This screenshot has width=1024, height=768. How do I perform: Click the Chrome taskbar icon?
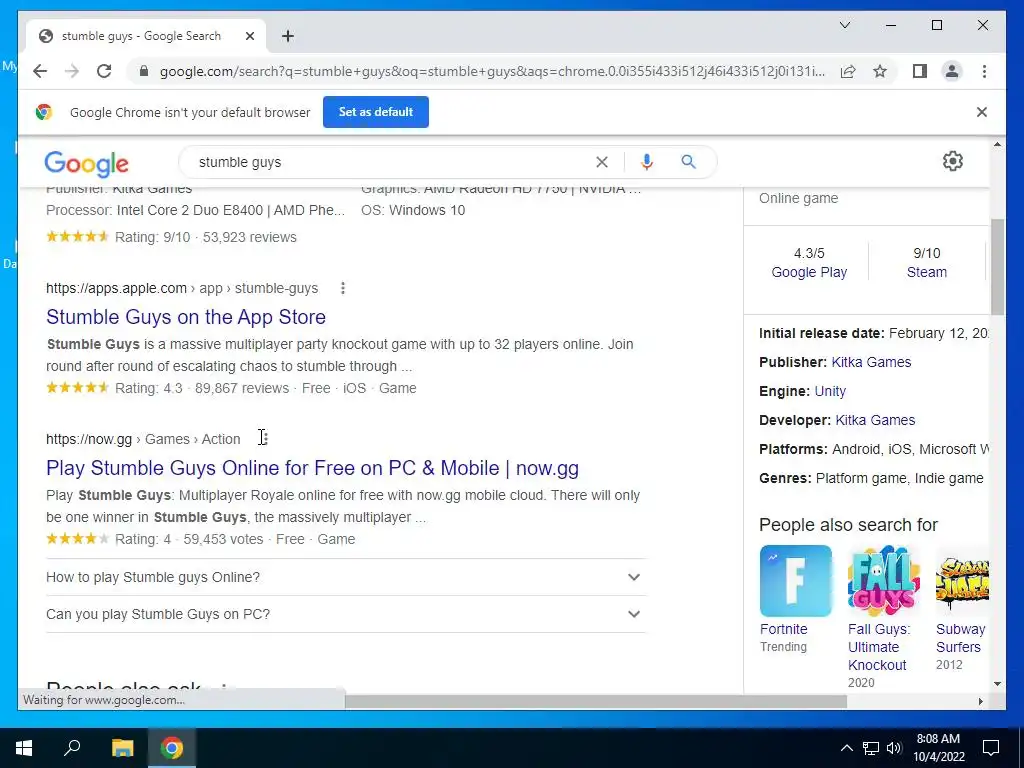[172, 748]
